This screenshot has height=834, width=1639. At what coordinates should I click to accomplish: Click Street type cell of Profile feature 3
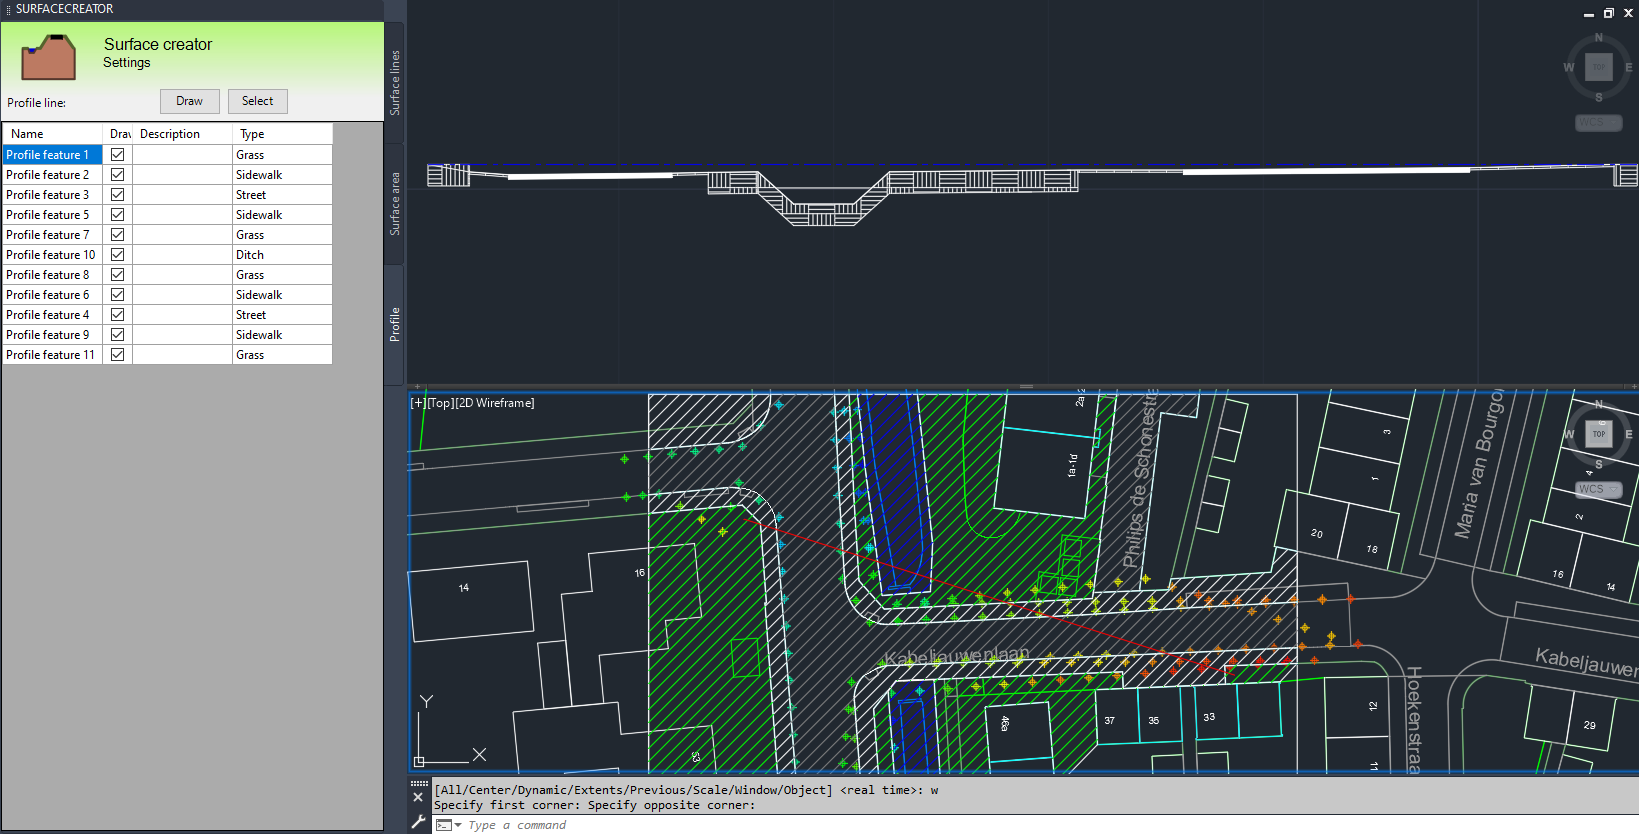(283, 195)
